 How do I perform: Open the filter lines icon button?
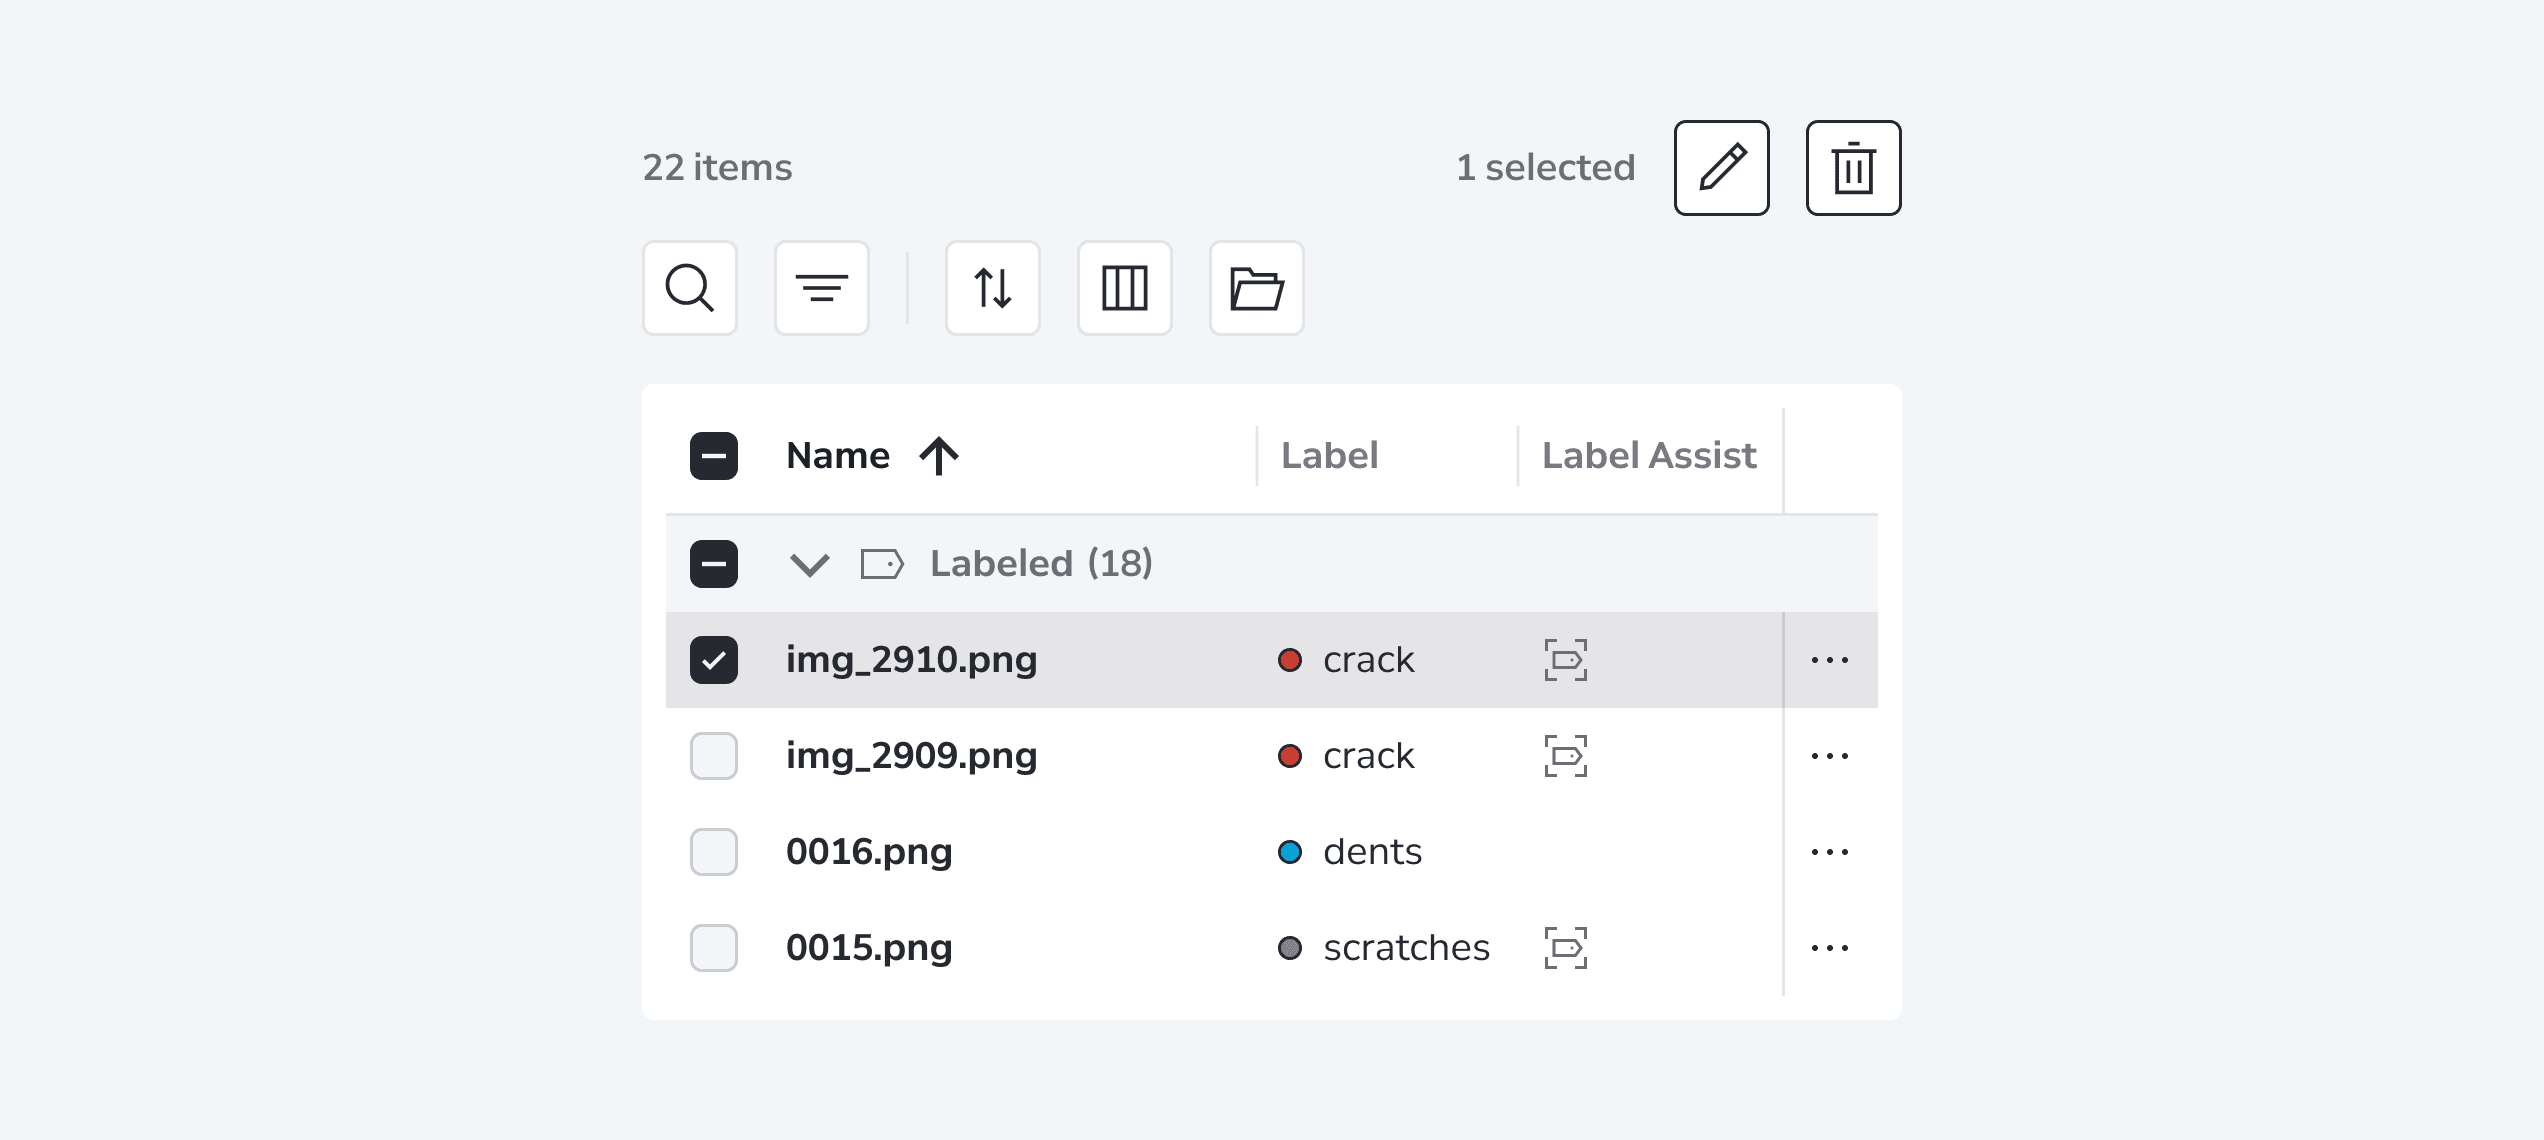822,288
